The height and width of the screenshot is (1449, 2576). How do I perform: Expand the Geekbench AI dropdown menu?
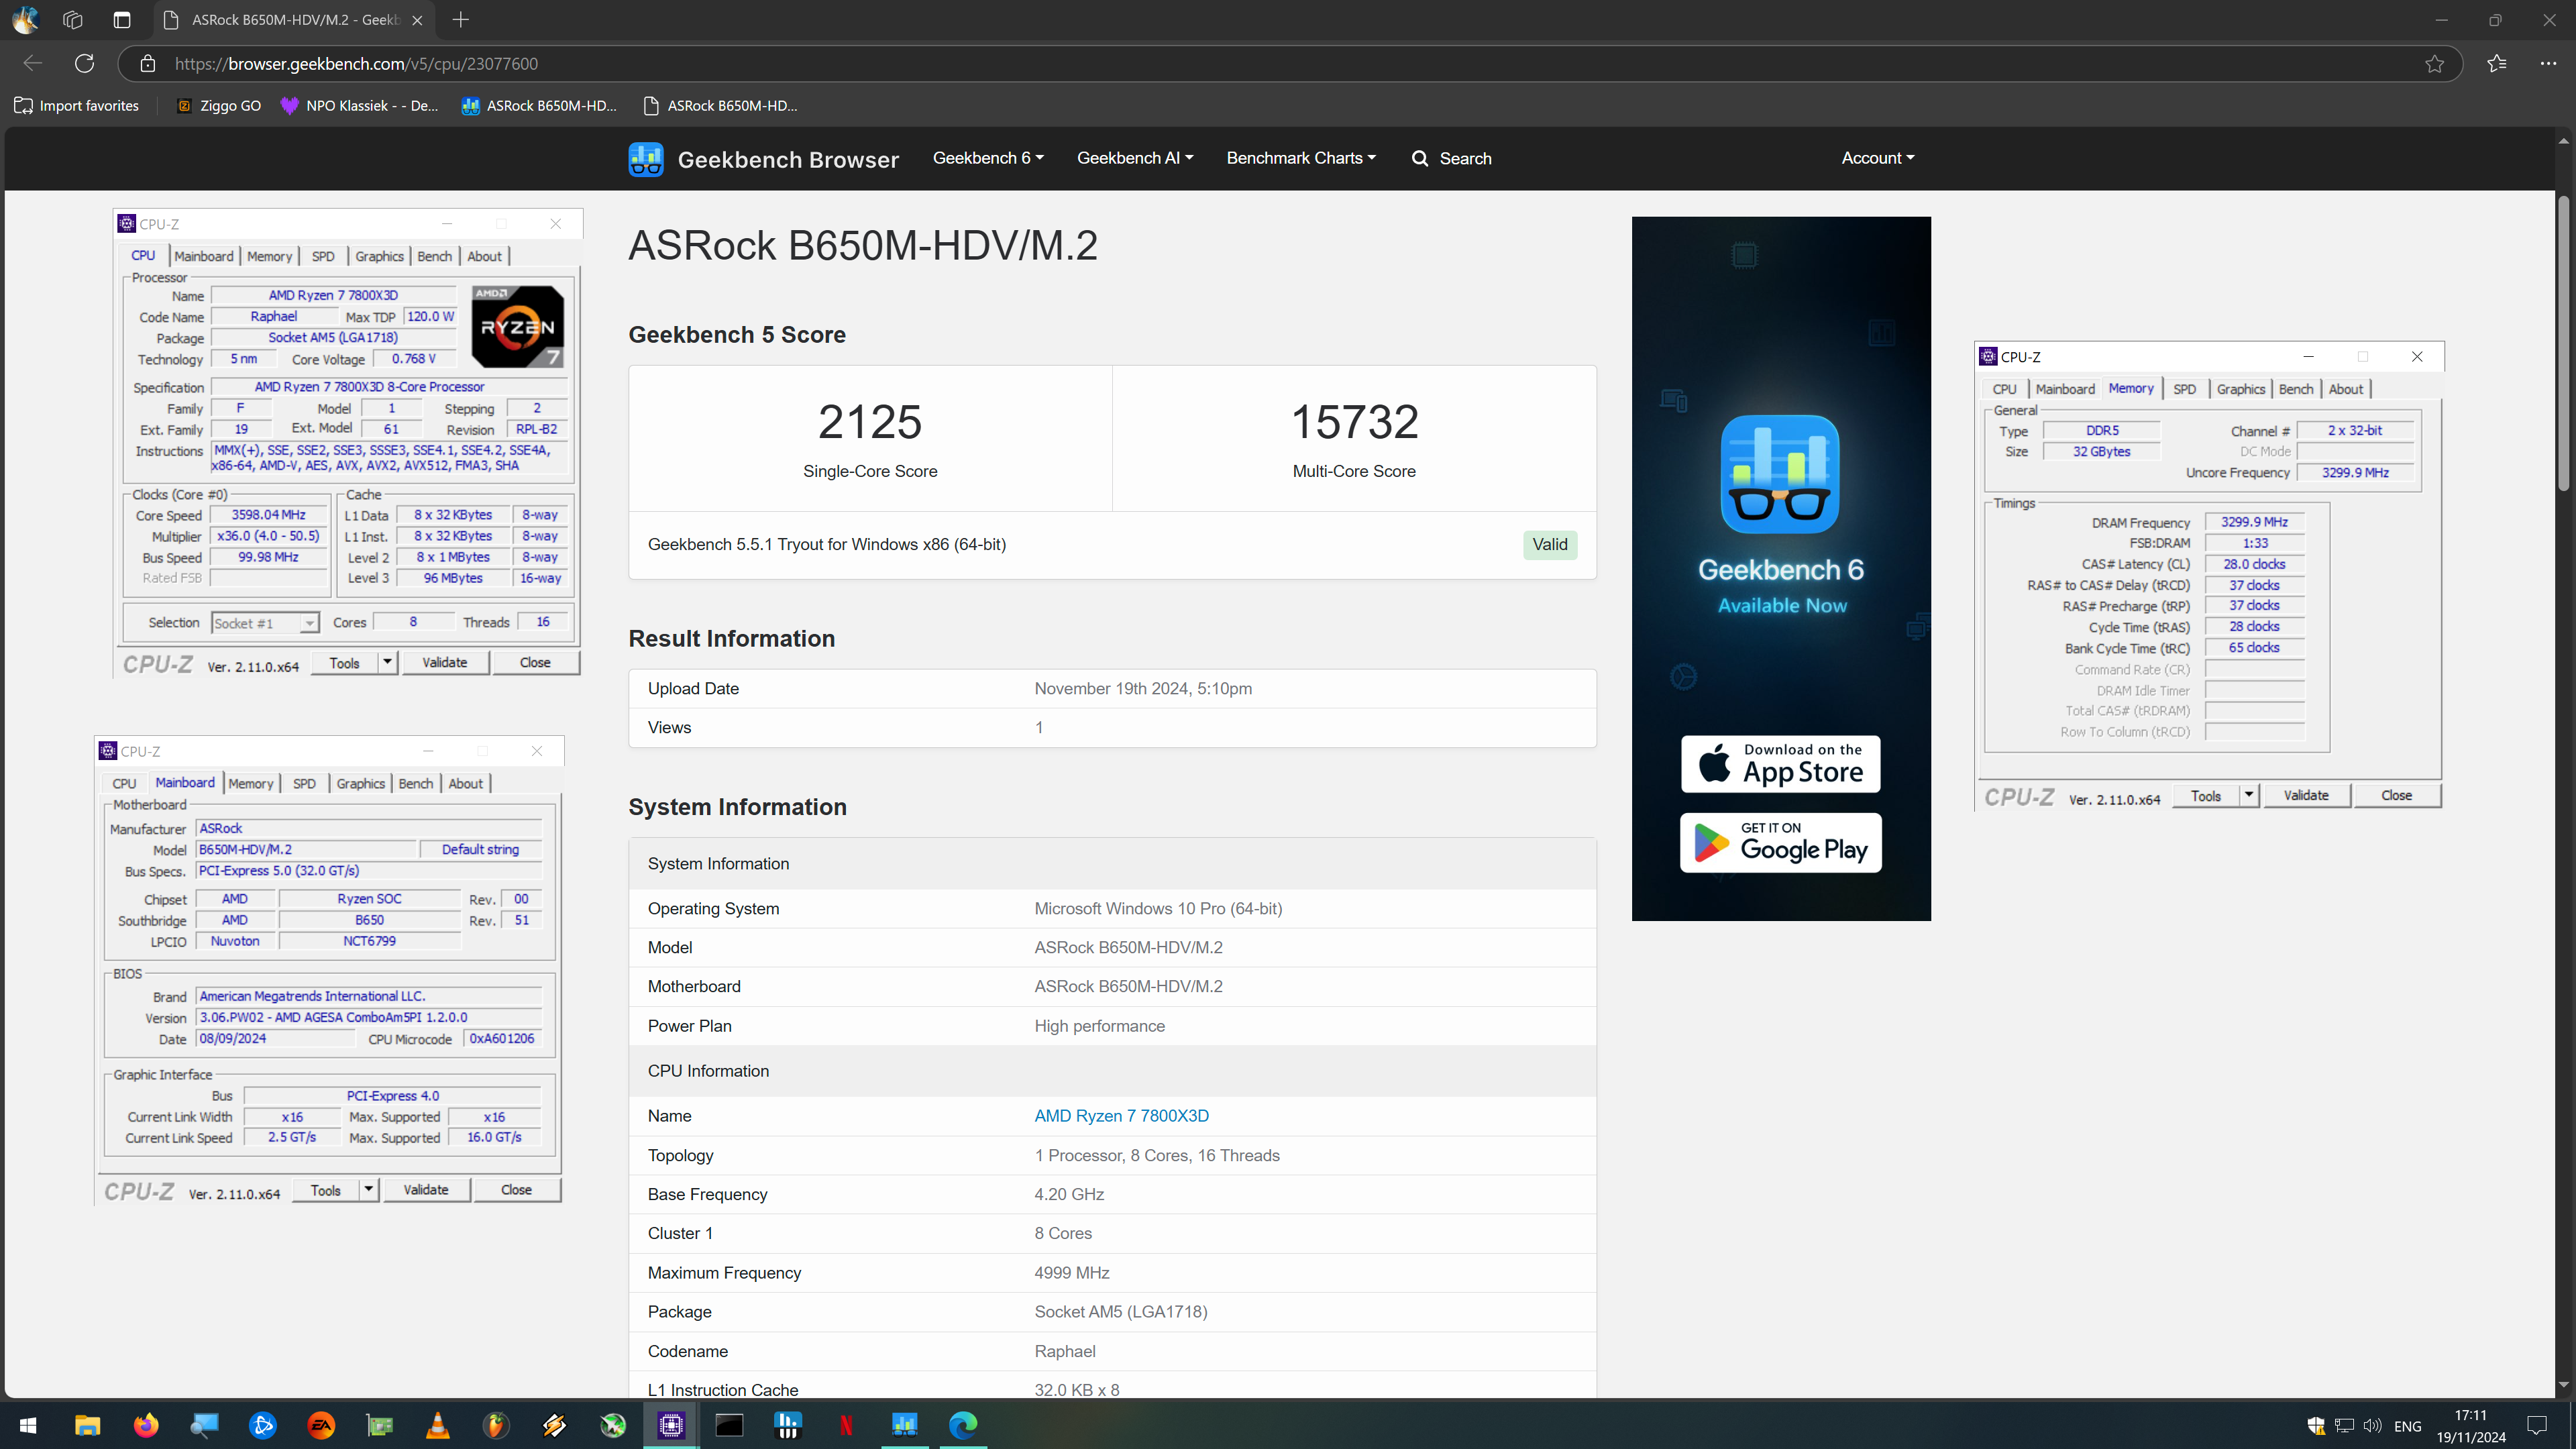point(1135,158)
